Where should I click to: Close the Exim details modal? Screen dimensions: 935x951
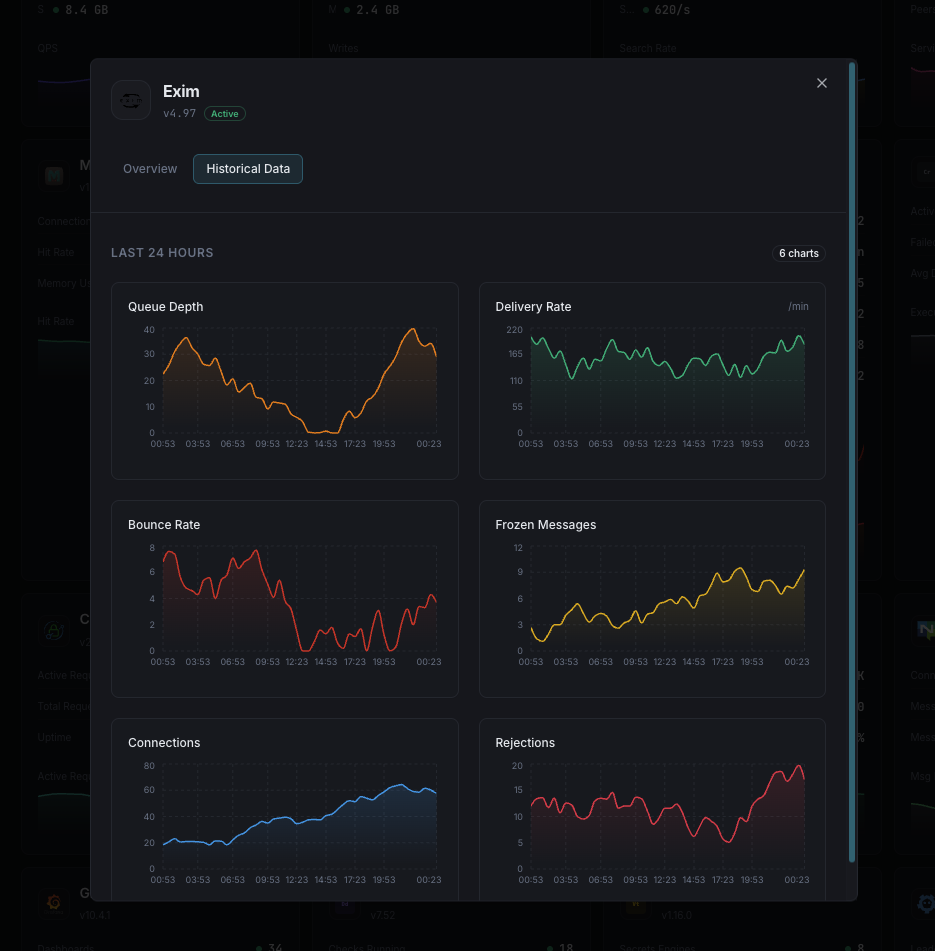click(821, 83)
